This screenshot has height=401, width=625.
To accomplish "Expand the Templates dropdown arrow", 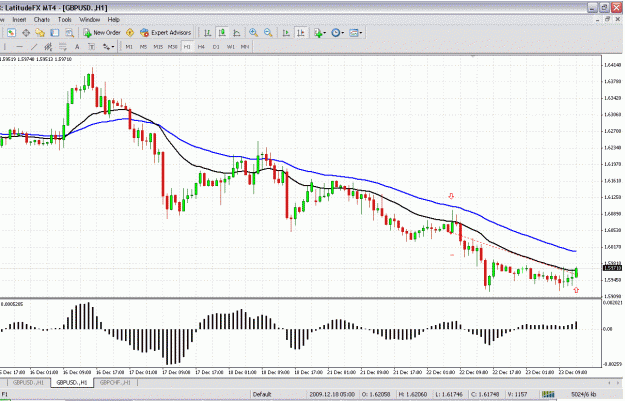I will pos(361,33).
